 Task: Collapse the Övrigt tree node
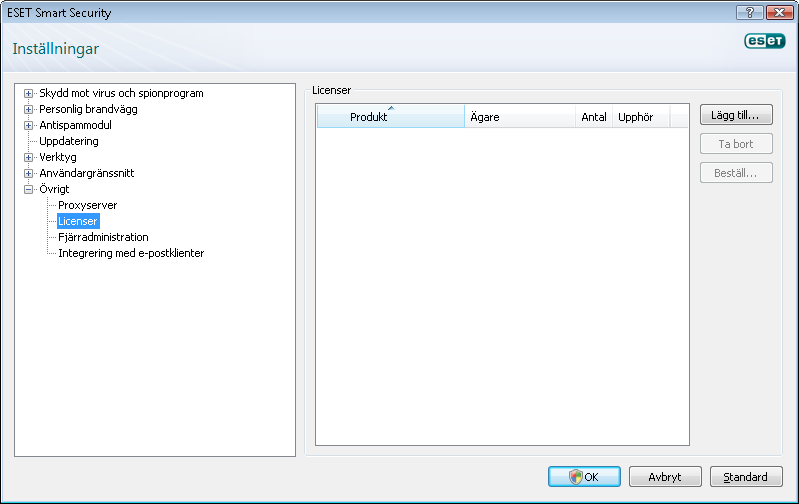point(29,189)
